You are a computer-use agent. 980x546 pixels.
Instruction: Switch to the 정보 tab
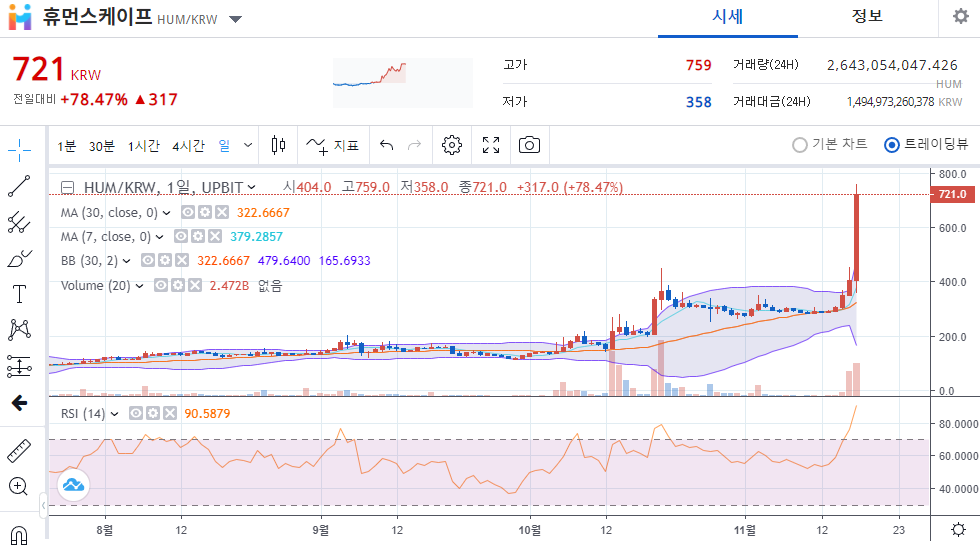click(x=868, y=17)
